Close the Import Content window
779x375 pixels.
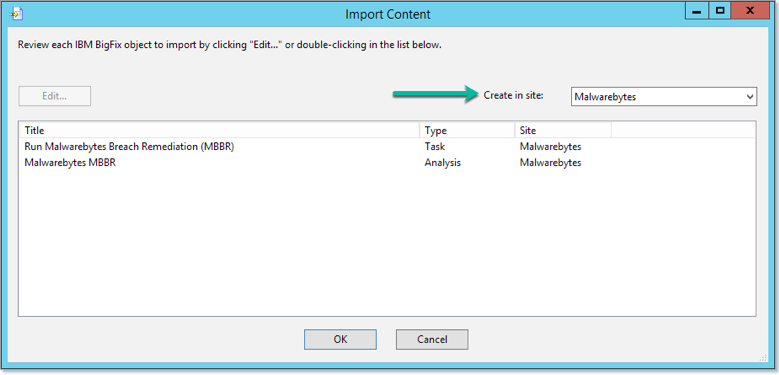(751, 11)
